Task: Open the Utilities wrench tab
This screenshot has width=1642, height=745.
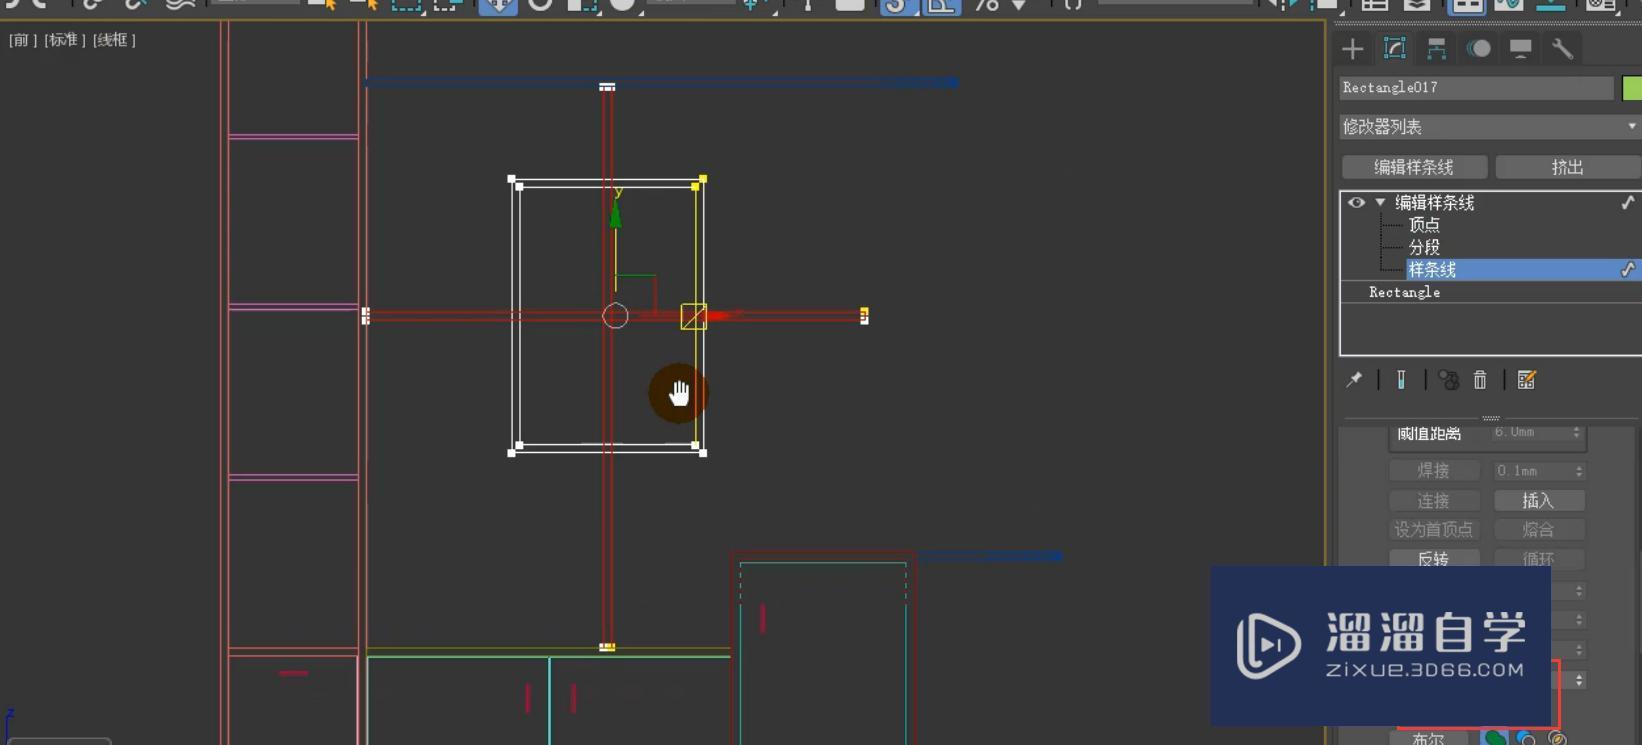Action: pos(1563,48)
